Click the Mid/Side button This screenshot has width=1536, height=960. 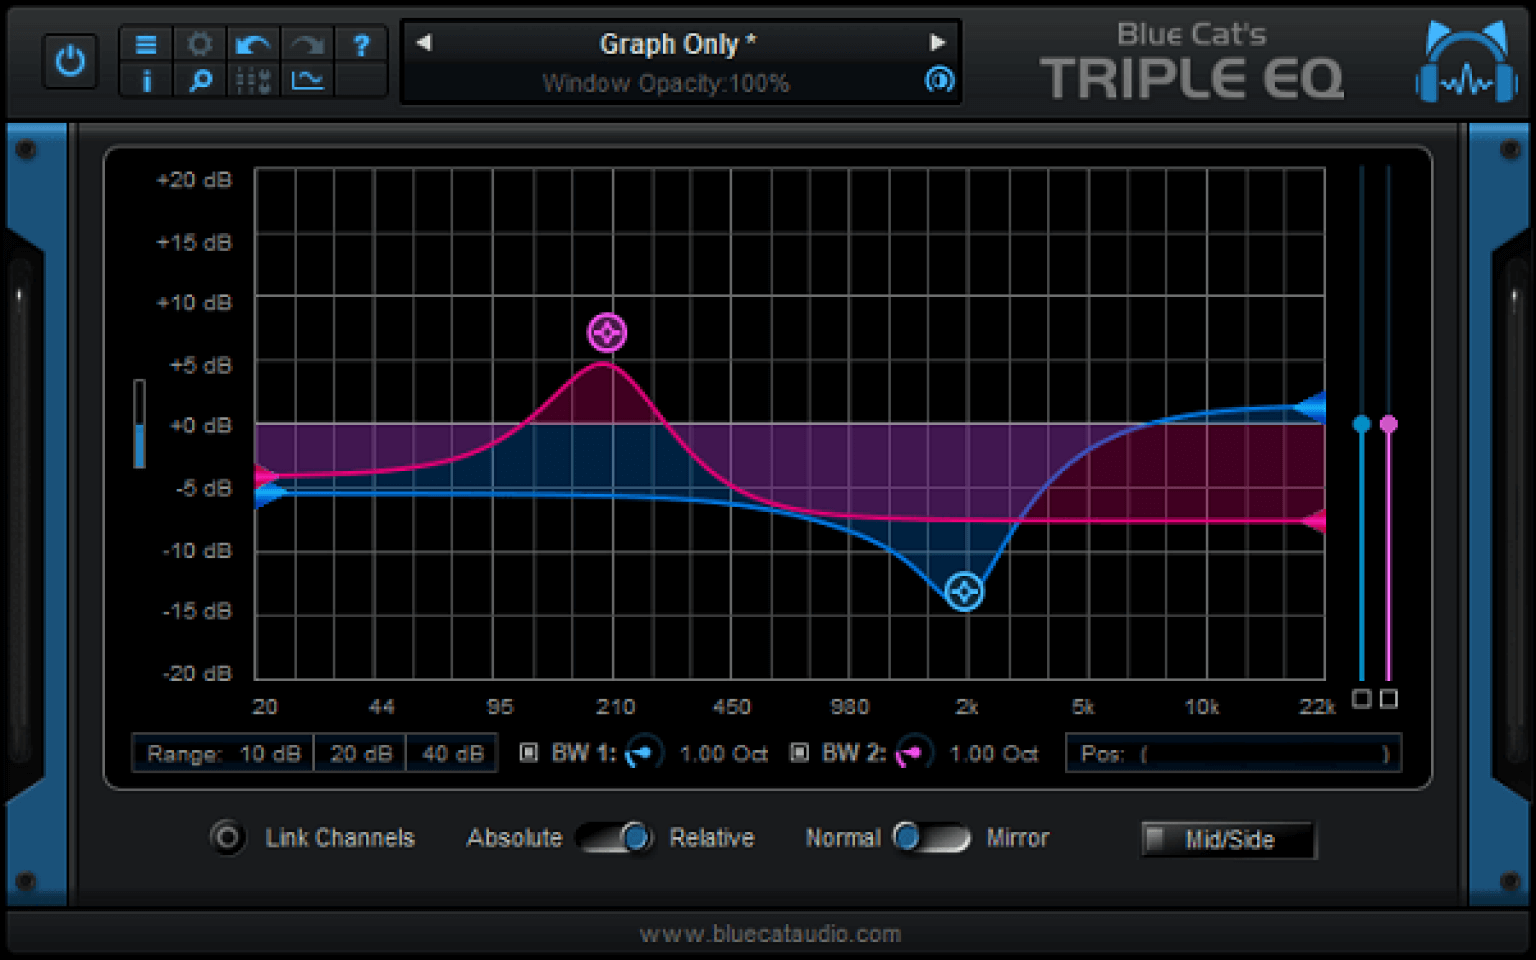point(1228,840)
